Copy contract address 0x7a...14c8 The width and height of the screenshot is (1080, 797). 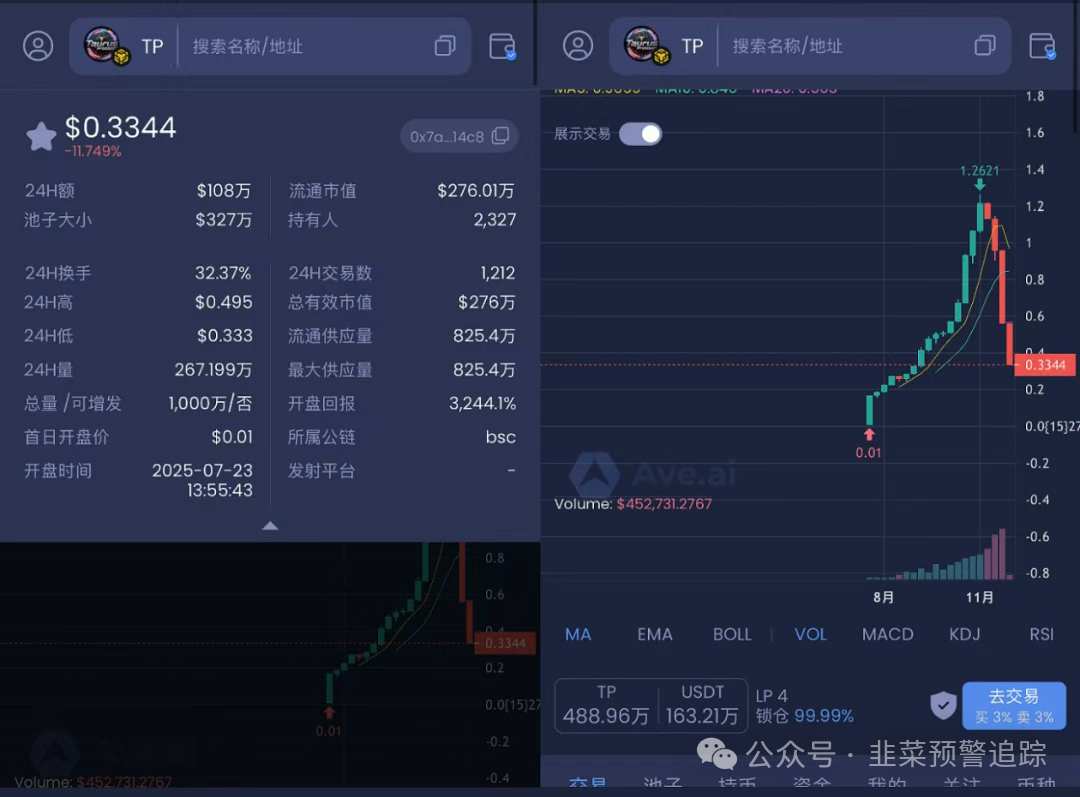501,137
